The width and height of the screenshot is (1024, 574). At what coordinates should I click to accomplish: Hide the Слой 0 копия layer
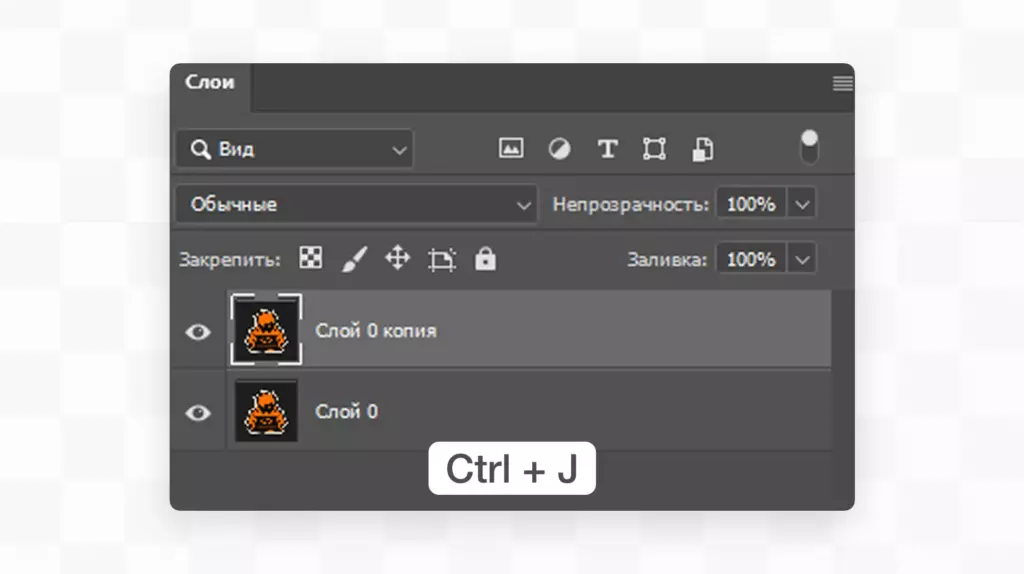click(198, 332)
